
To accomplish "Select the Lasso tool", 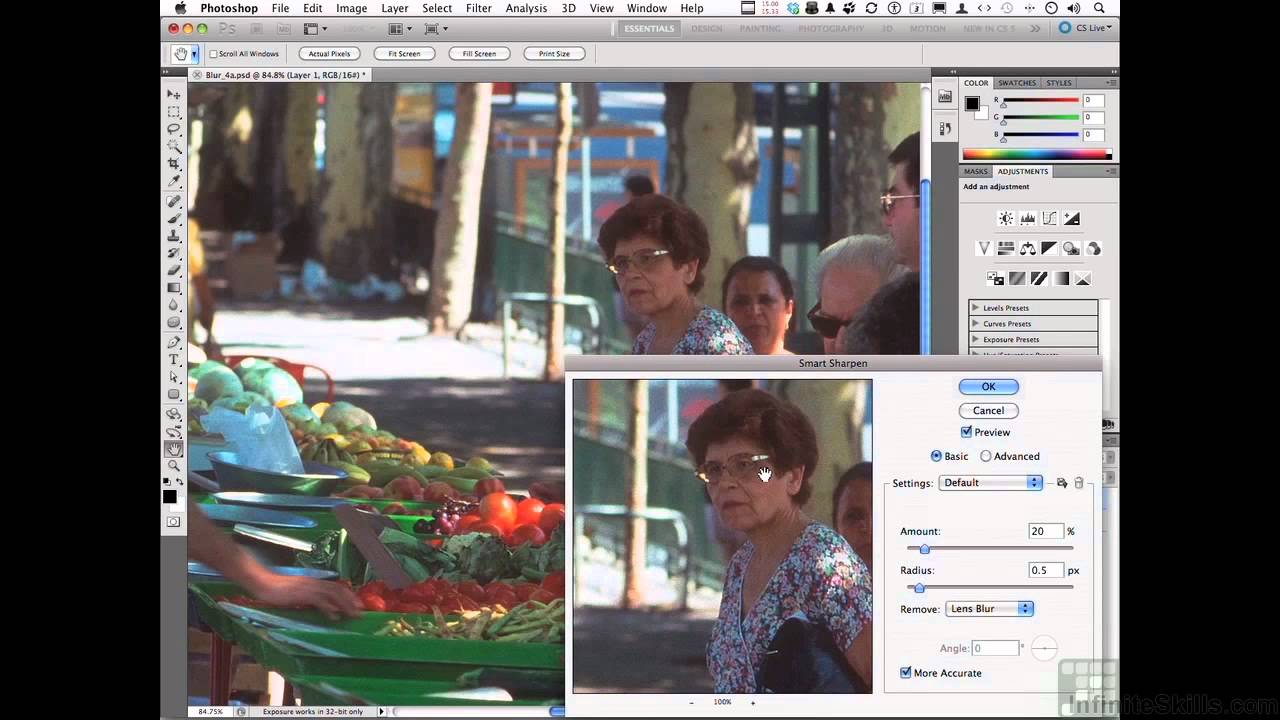I will pyautogui.click(x=174, y=129).
